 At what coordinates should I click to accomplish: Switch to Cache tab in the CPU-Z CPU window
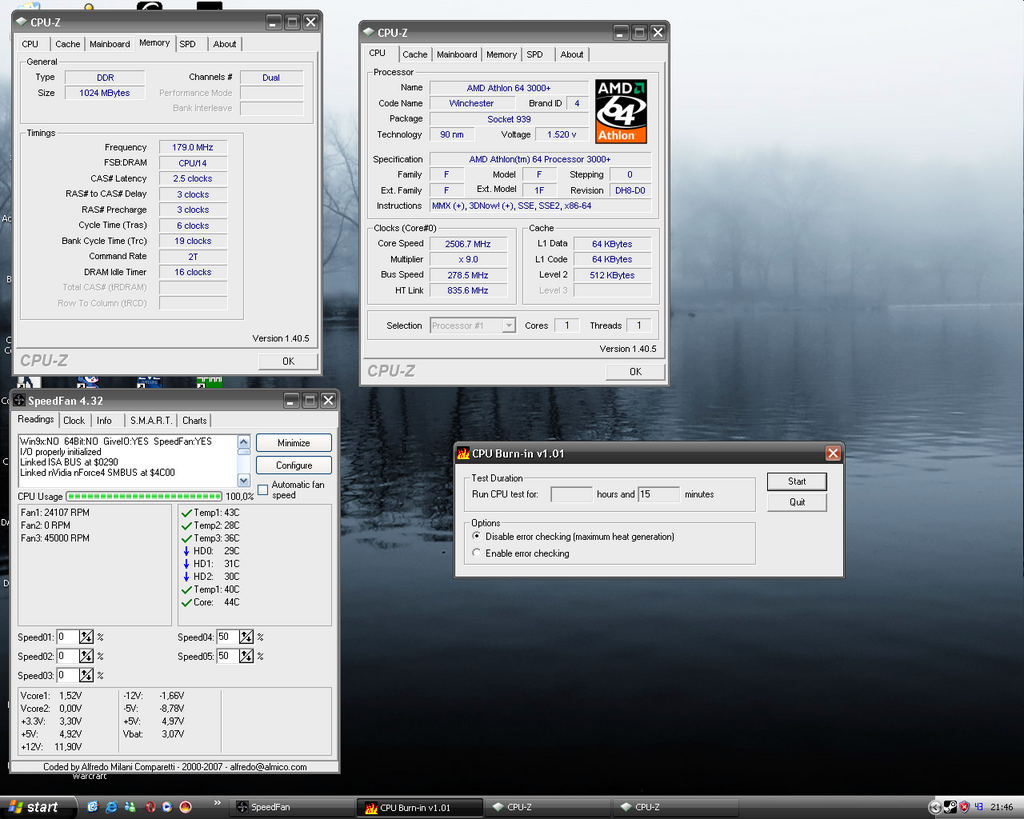coord(415,55)
